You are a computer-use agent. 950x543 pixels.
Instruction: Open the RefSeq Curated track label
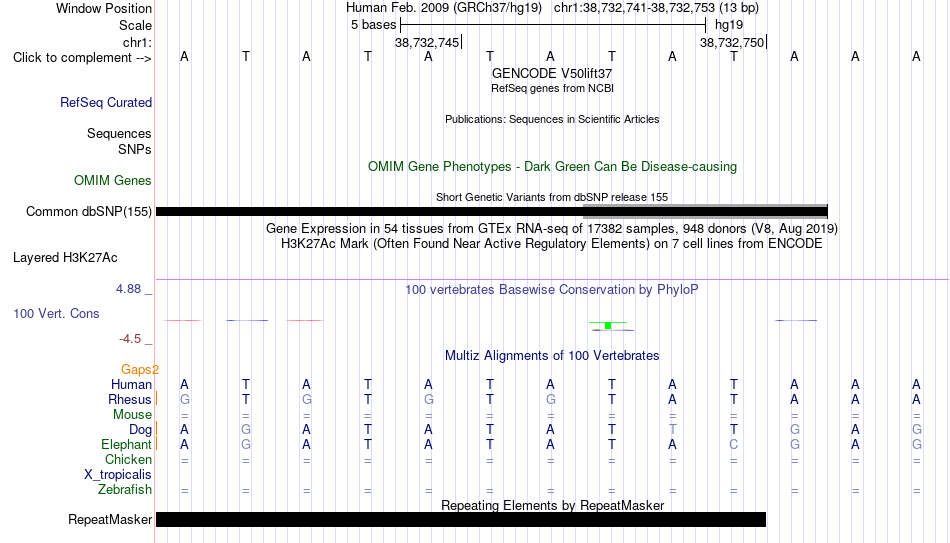pyautogui.click(x=106, y=102)
